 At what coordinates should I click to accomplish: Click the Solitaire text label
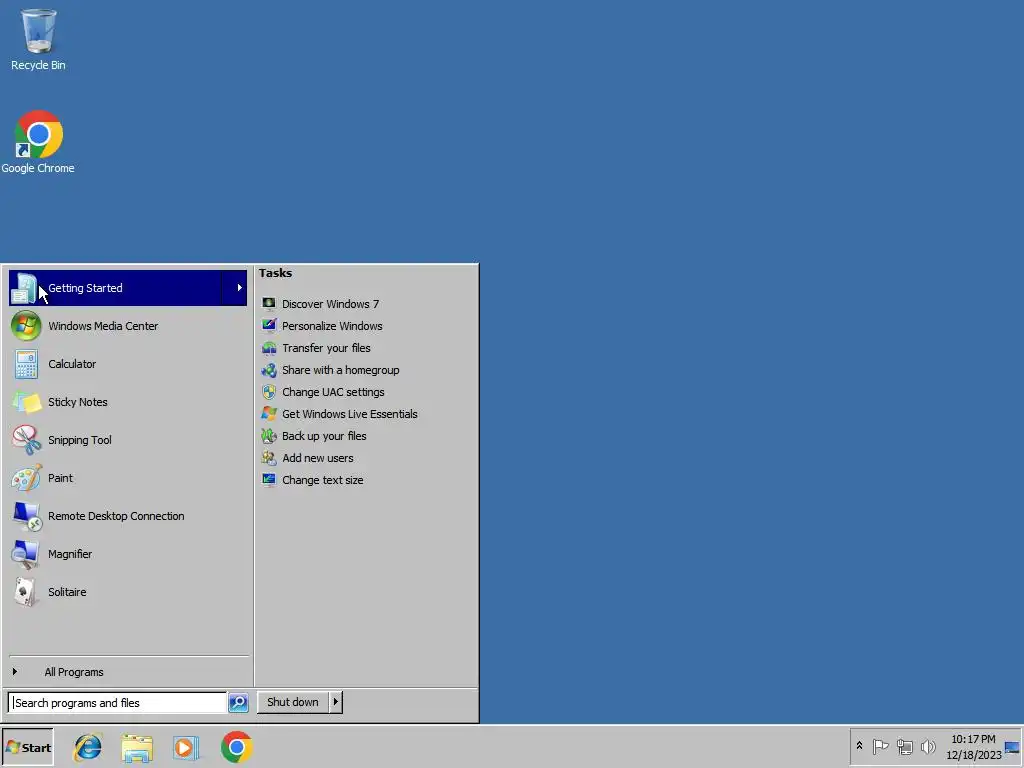(x=67, y=592)
